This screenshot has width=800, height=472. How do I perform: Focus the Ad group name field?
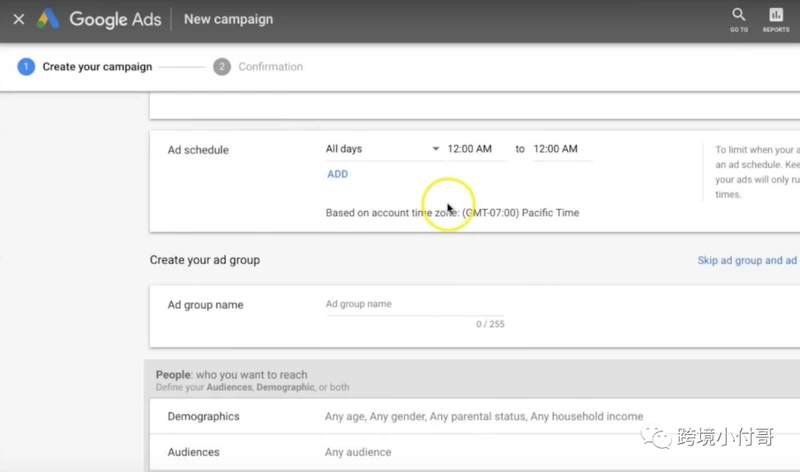tap(415, 304)
